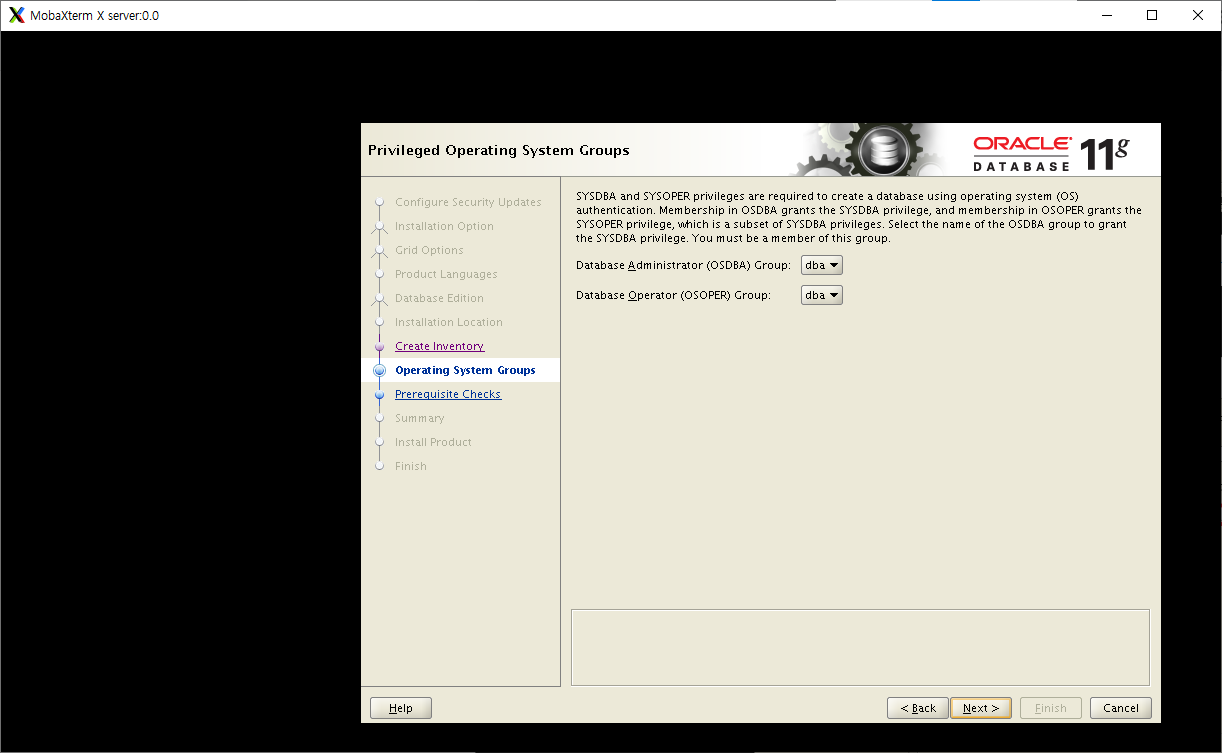Click Installation Location step
Image resolution: width=1222 pixels, height=753 pixels.
coord(449,322)
